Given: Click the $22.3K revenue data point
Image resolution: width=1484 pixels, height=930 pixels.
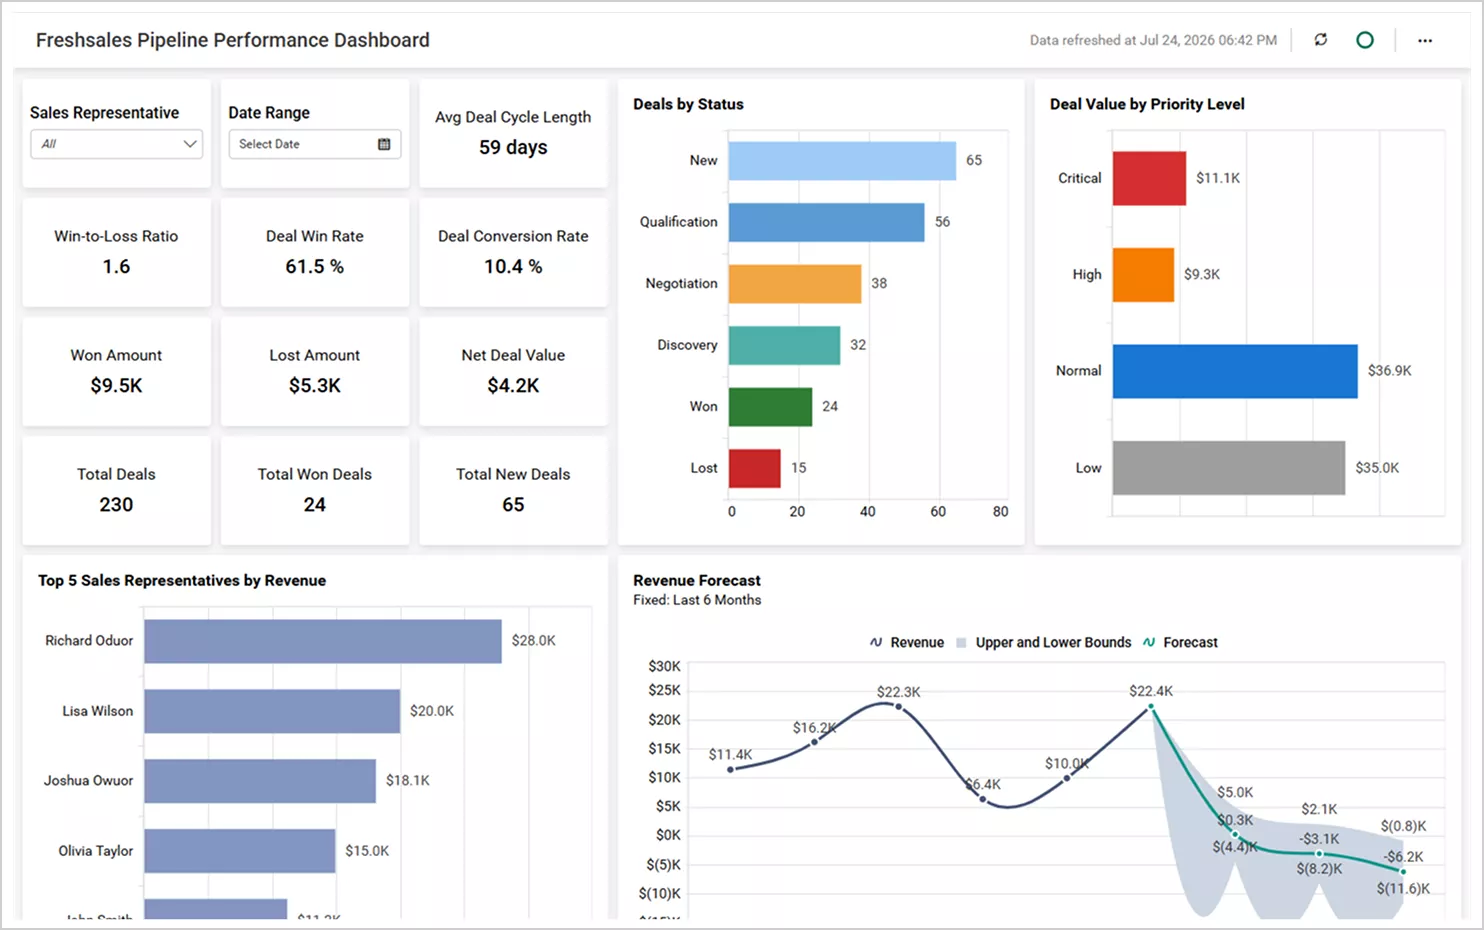Looking at the screenshot, I should 898,707.
